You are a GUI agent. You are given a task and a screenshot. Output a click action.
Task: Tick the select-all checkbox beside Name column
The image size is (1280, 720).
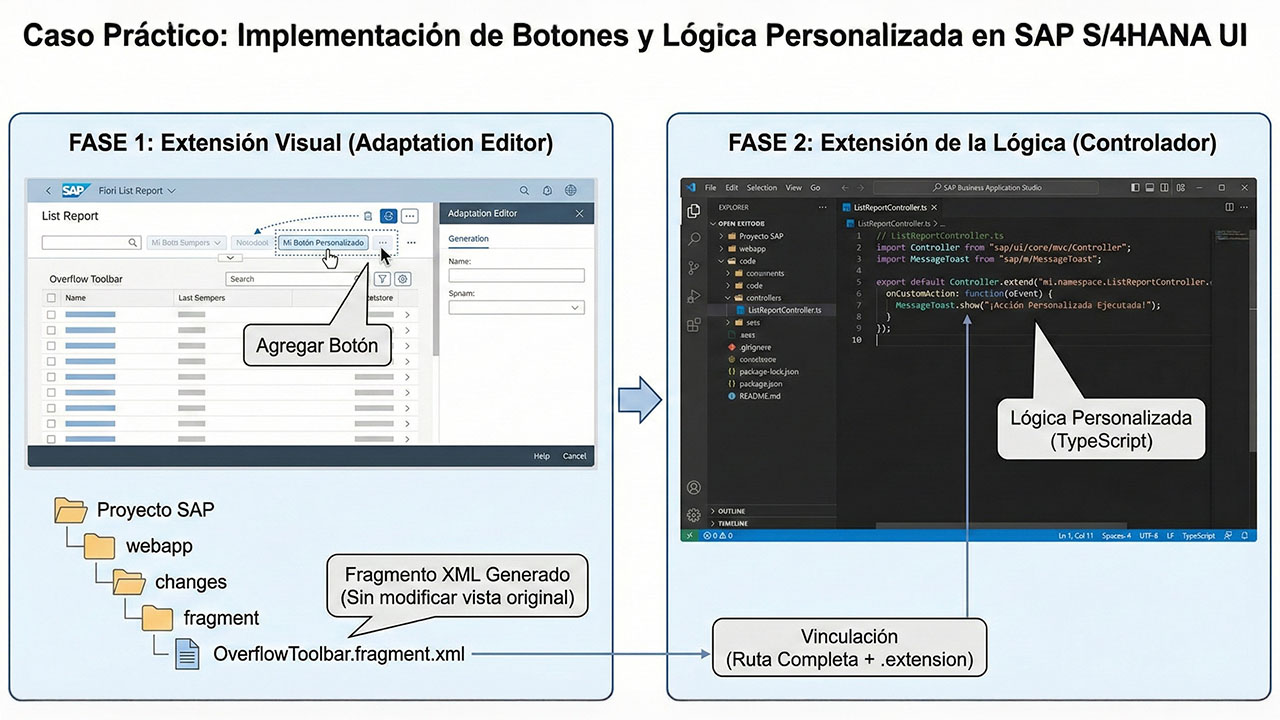tap(52, 298)
